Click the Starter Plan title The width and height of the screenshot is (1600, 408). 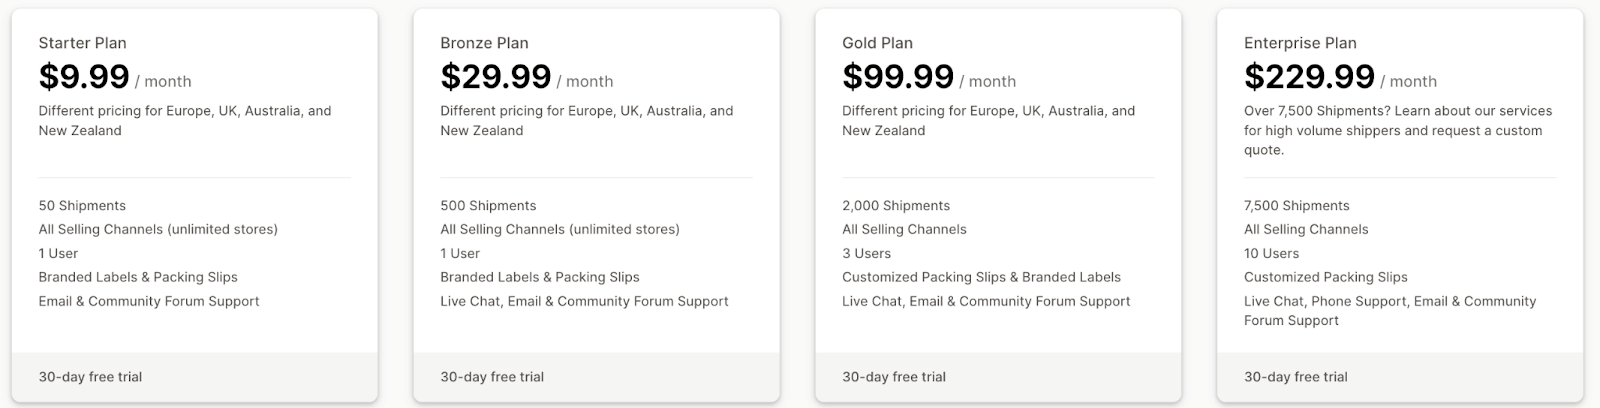82,43
